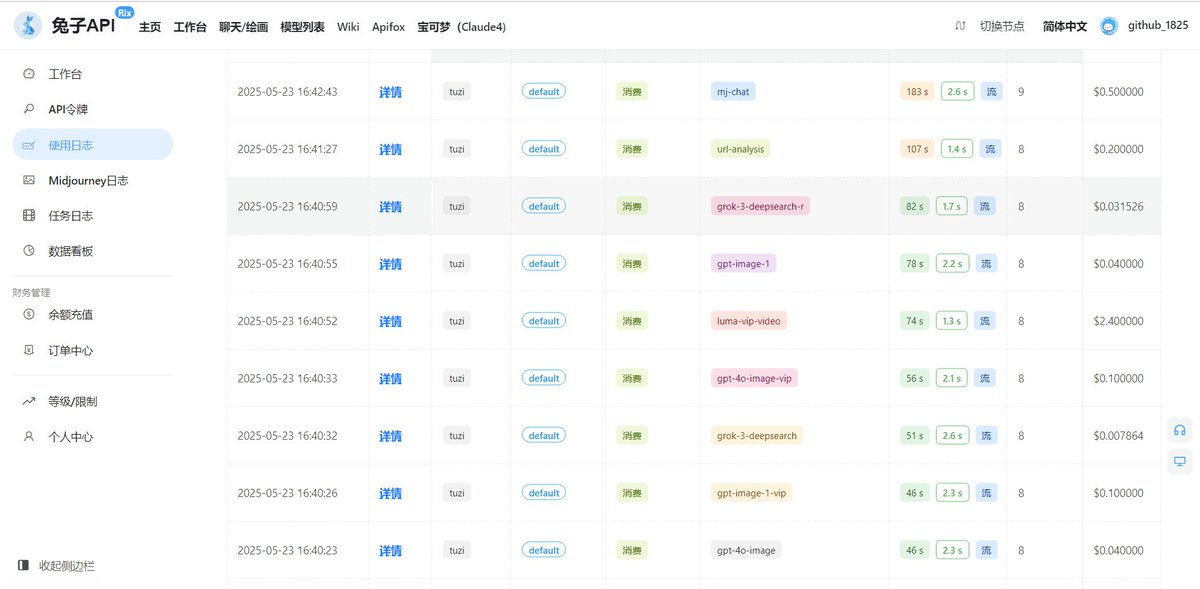Click the mj-chat model tag

(x=733, y=92)
